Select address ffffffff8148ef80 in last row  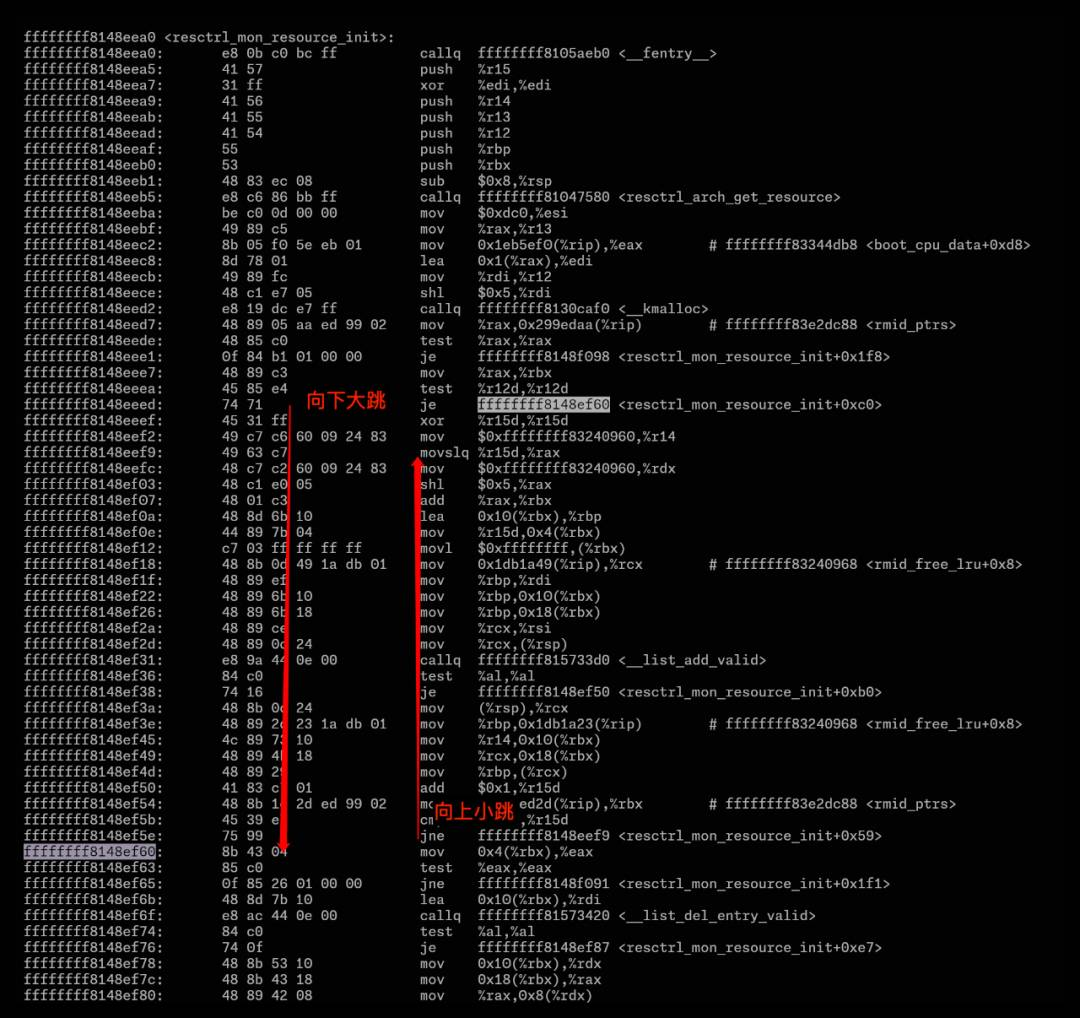94,995
